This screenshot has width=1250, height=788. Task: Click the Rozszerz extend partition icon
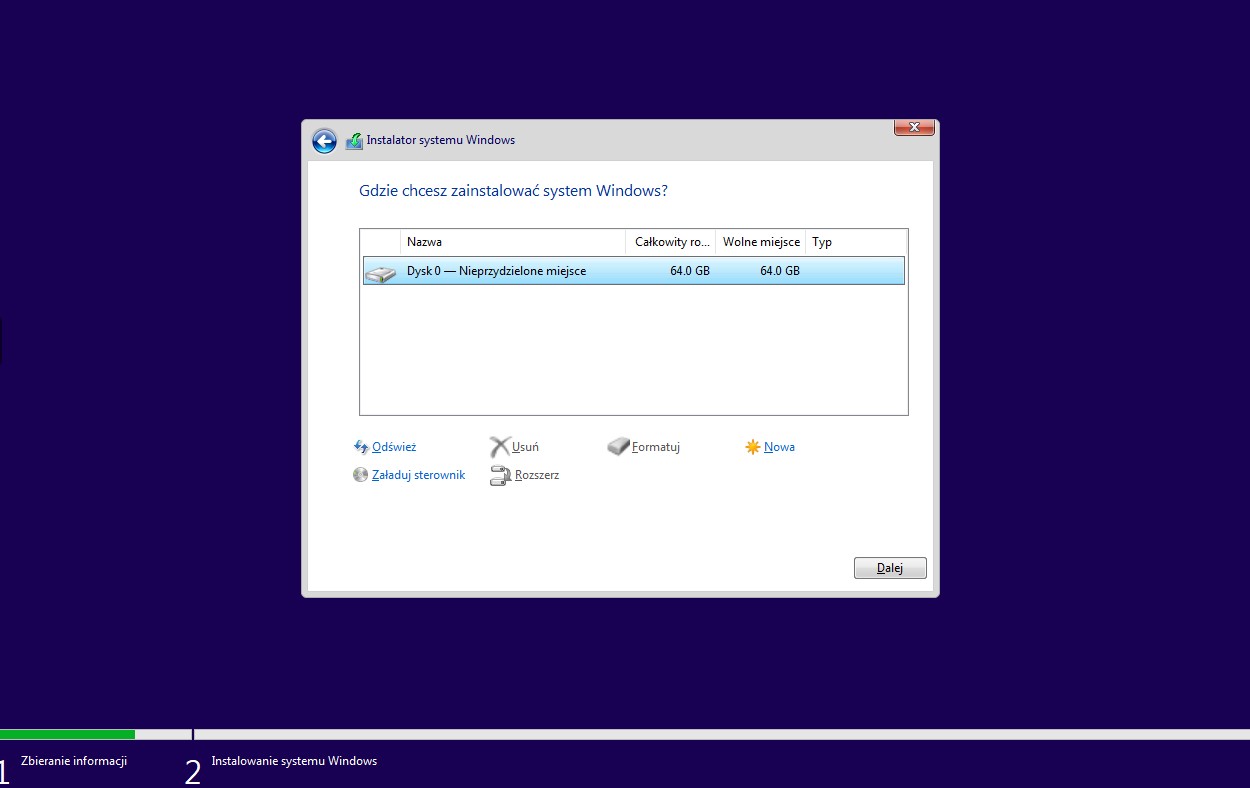pyautogui.click(x=500, y=476)
